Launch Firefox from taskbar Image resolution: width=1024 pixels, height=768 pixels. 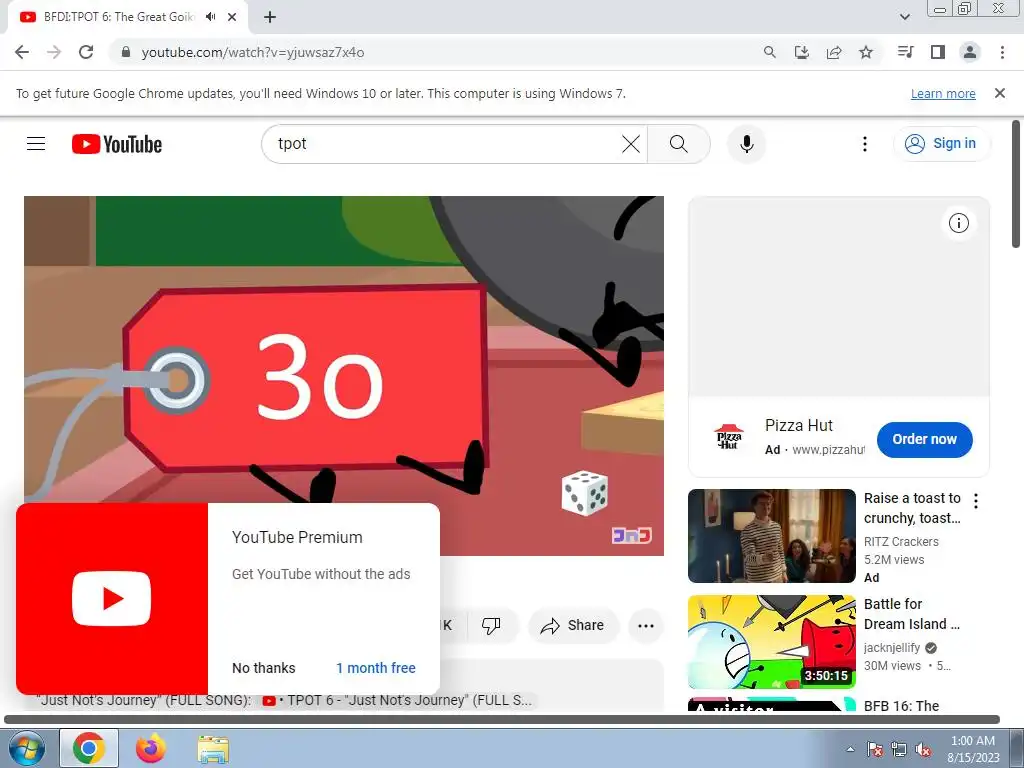(151, 749)
